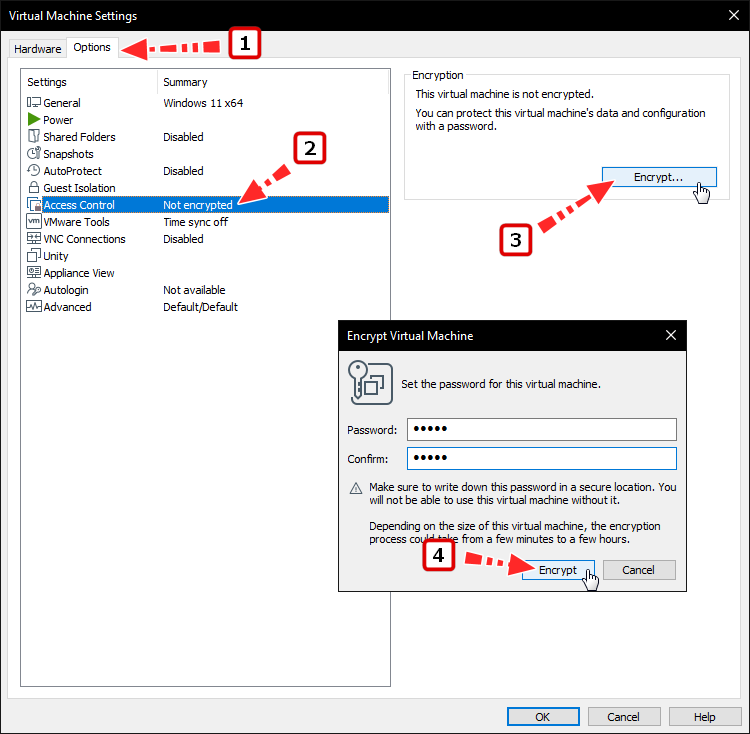Screen dimensions: 750x734
Task: Switch to the Hardware tab
Action: pos(37,49)
